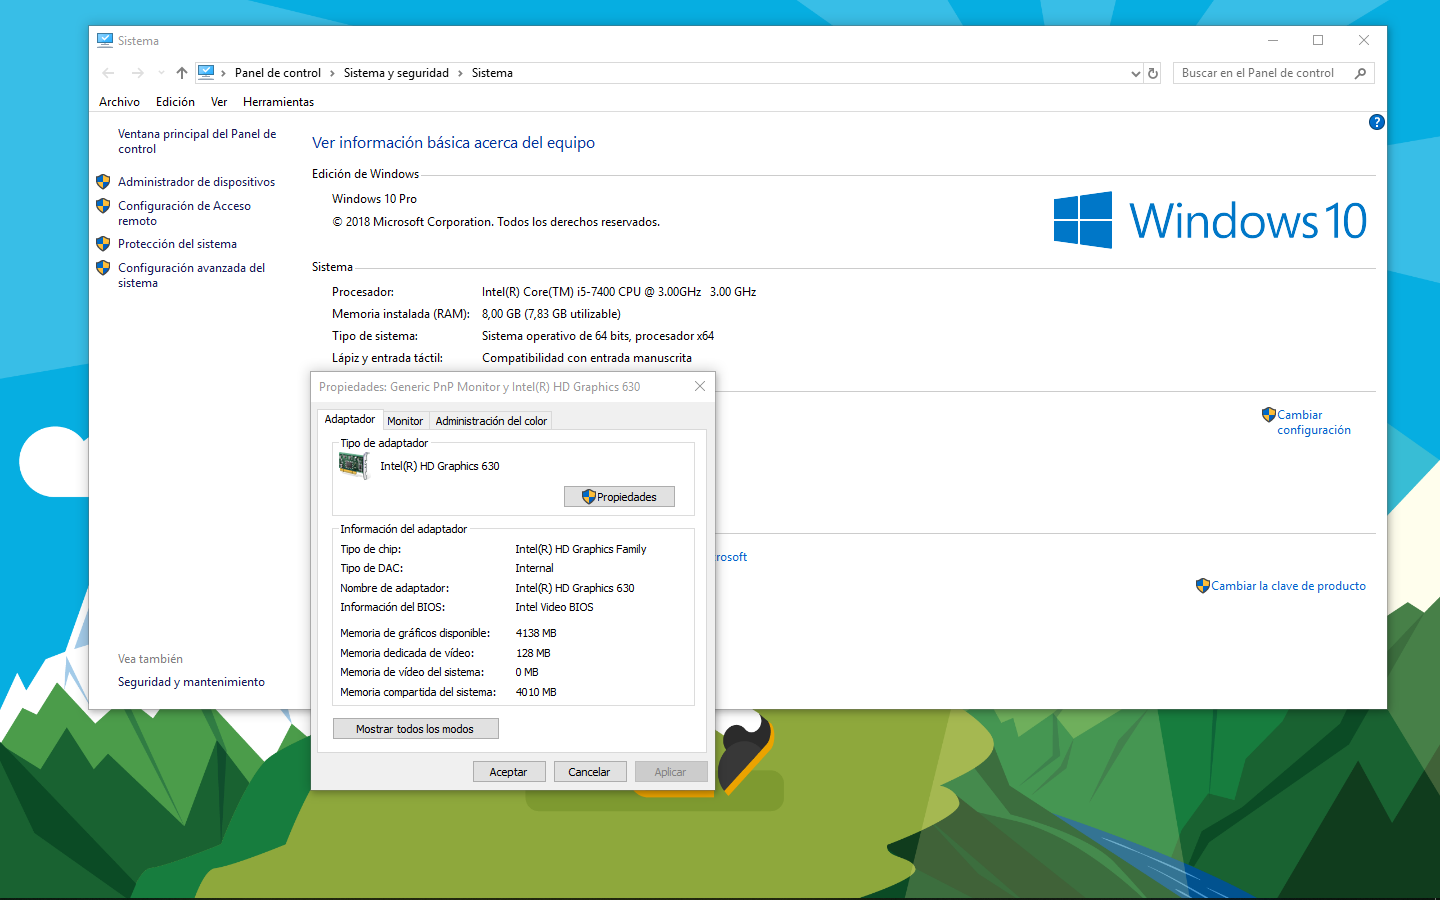Click the shield icon beside 'Cambiar la clave de producto'
The width and height of the screenshot is (1440, 900).
click(x=1203, y=585)
